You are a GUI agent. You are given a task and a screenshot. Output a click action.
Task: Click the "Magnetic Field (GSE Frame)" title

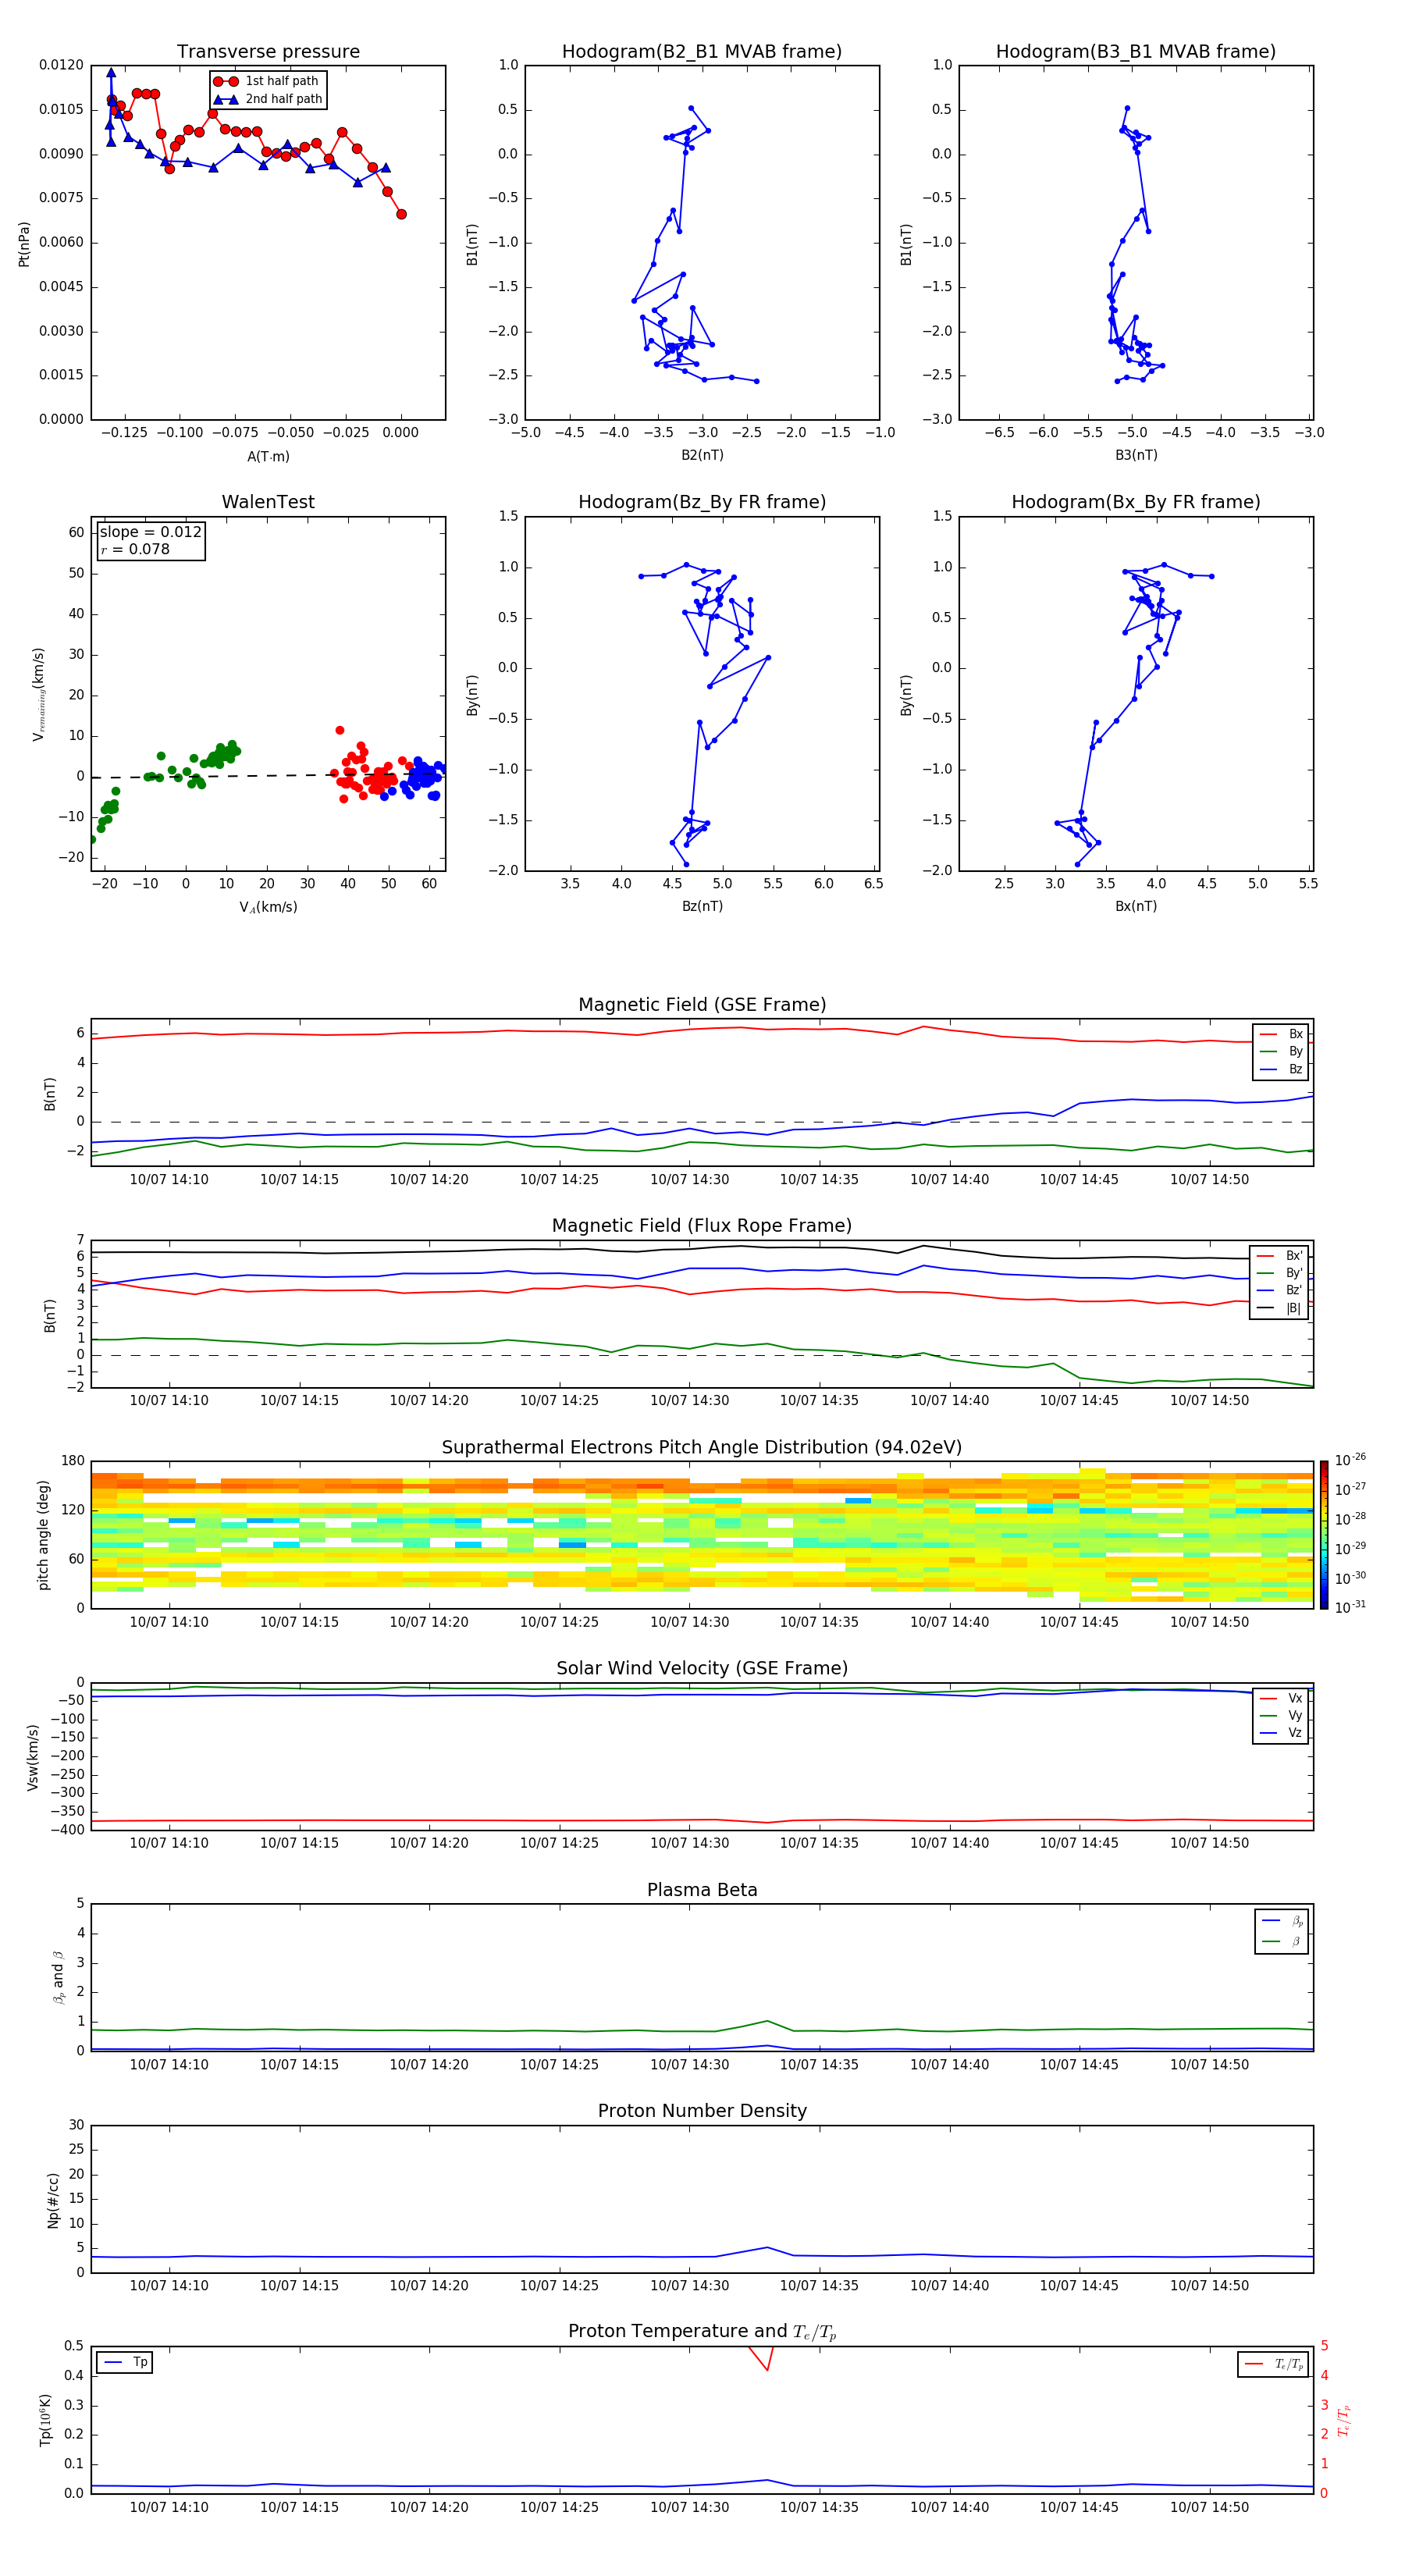click(702, 1005)
